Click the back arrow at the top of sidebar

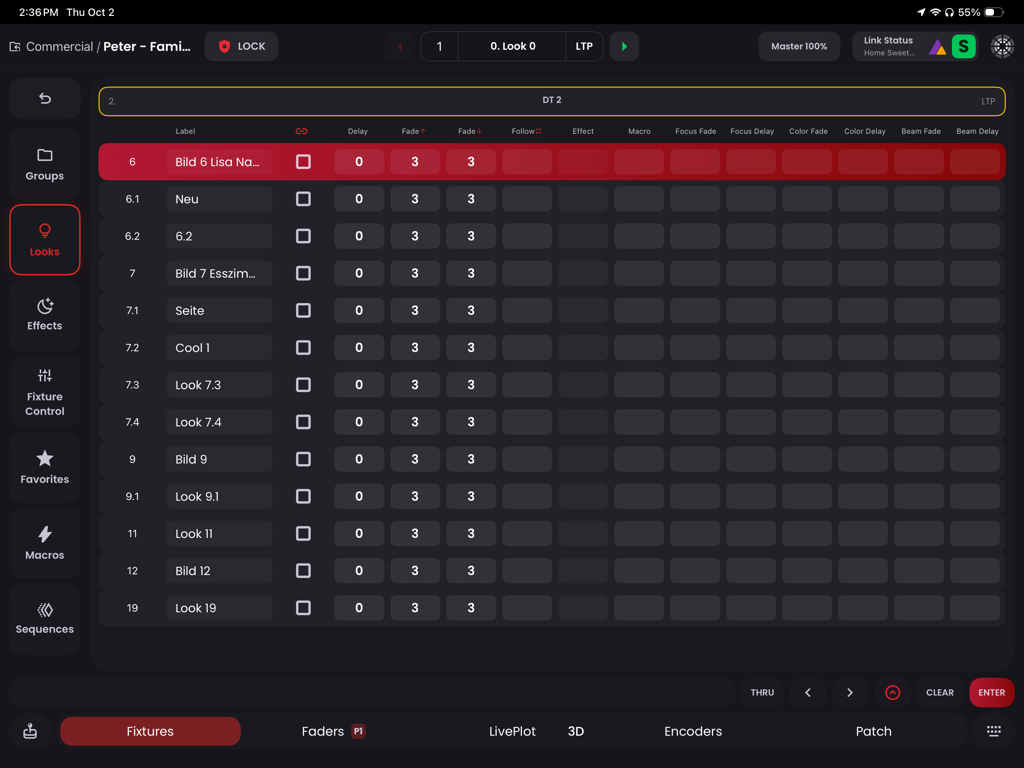point(44,97)
